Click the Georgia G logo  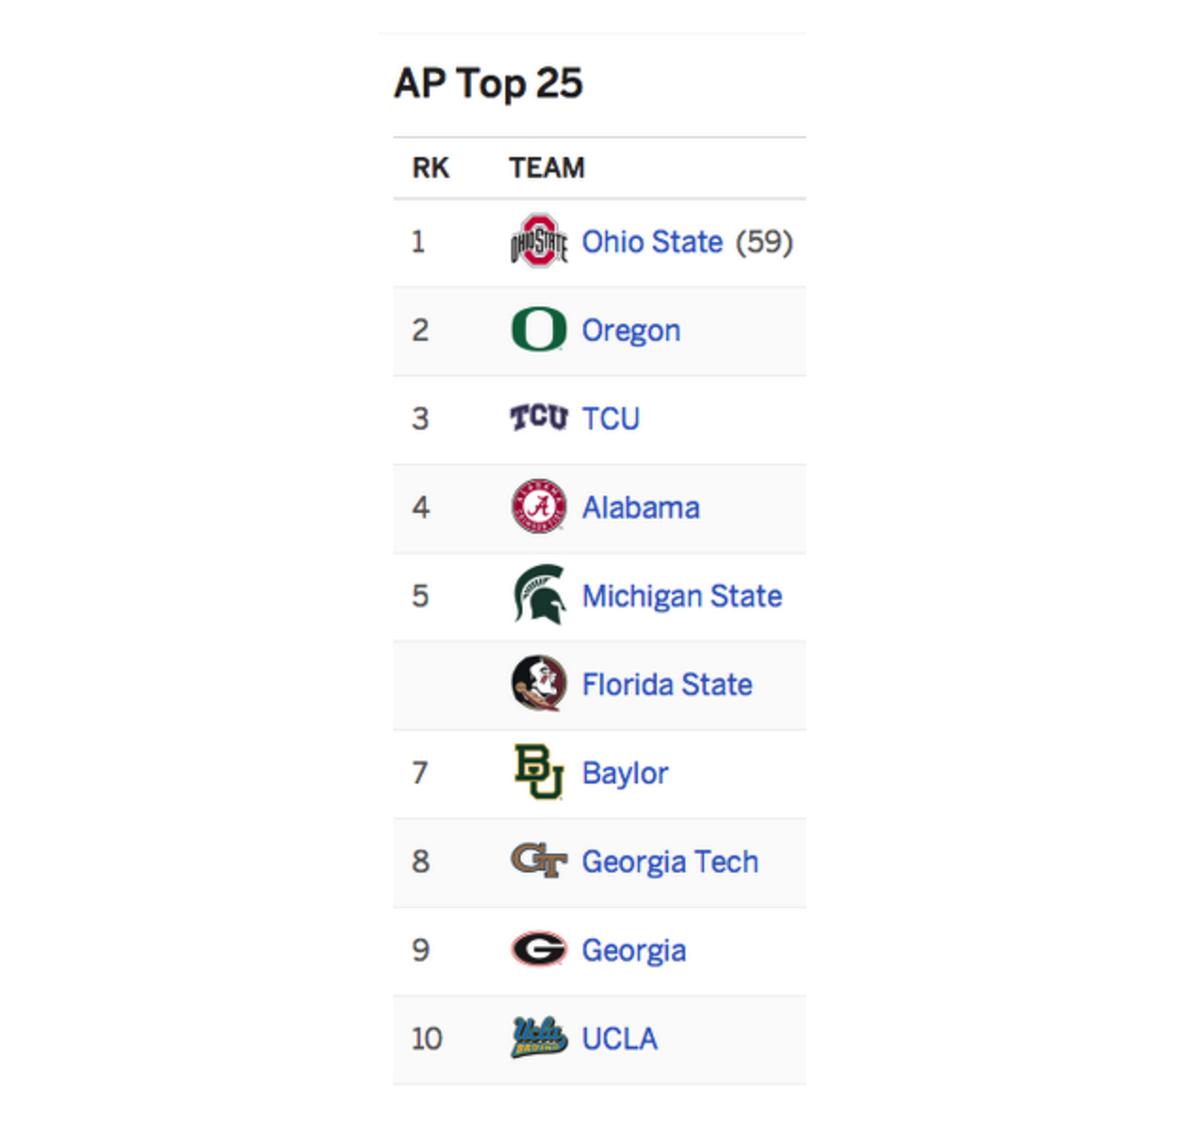[x=538, y=949]
